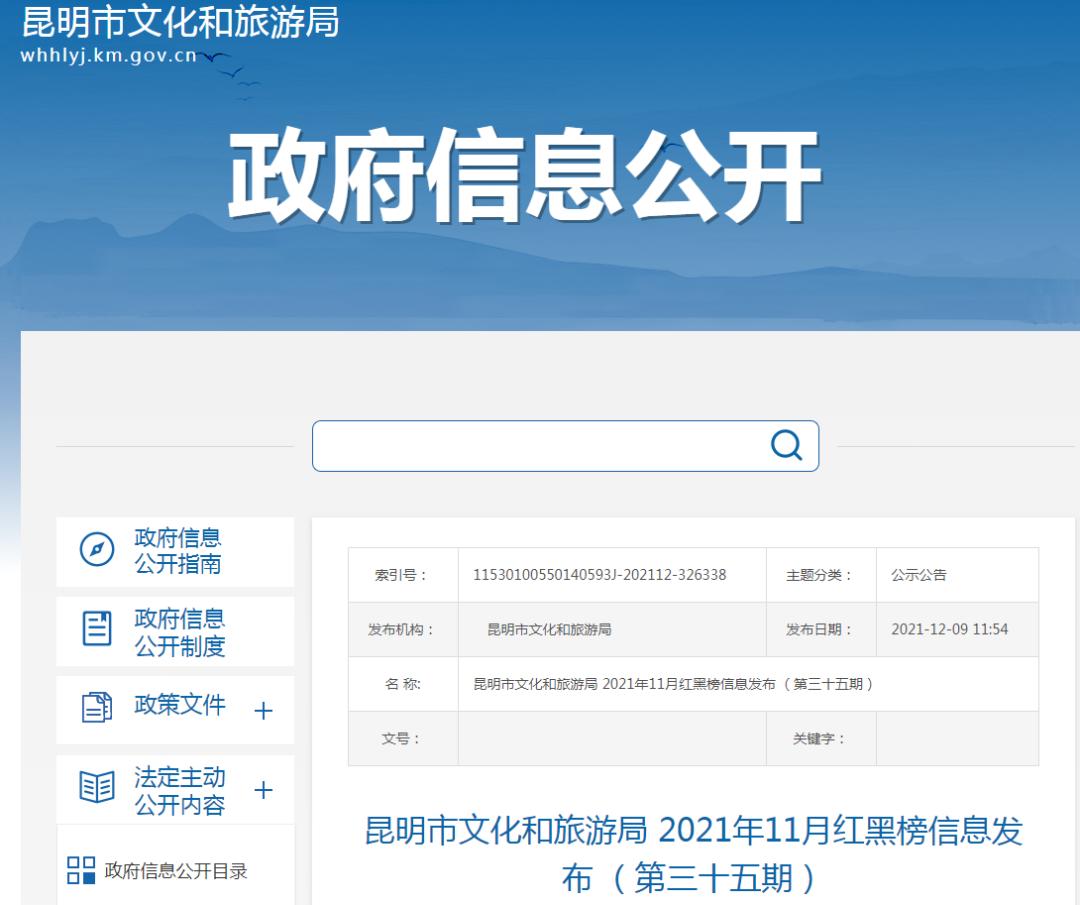This screenshot has height=905, width=1080.
Task: Open the 政府信息公开制度 menu item
Action: click(x=180, y=632)
